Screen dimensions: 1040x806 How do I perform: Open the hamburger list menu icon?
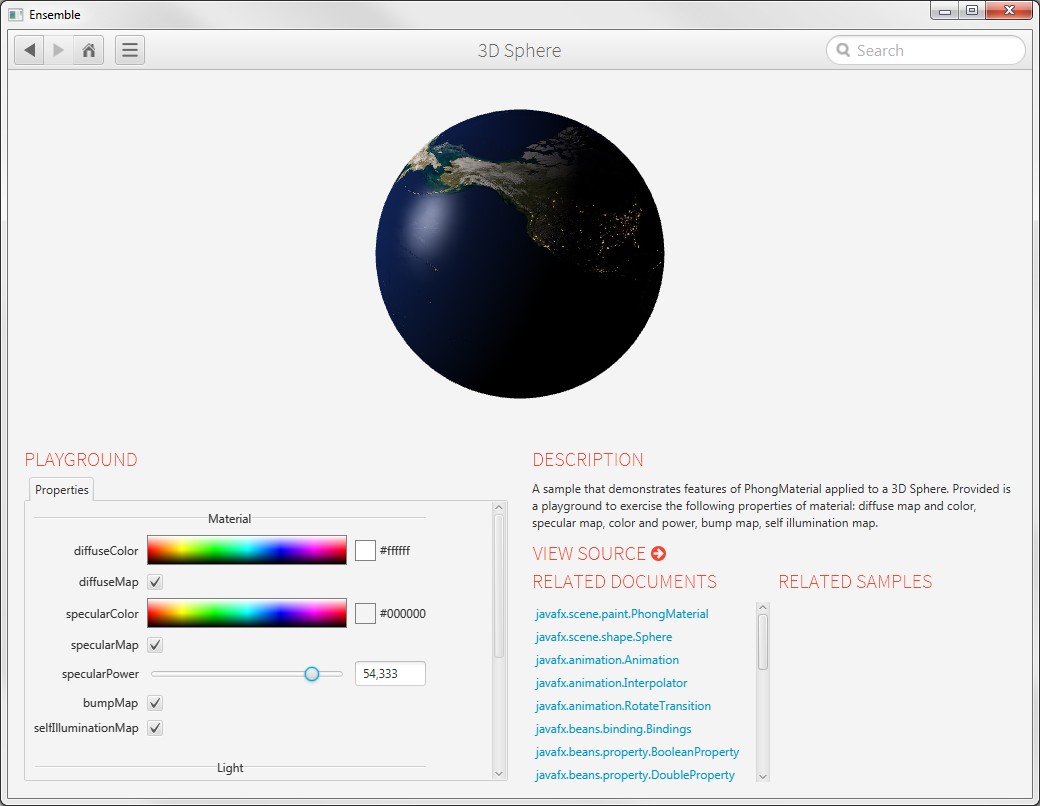(x=130, y=50)
